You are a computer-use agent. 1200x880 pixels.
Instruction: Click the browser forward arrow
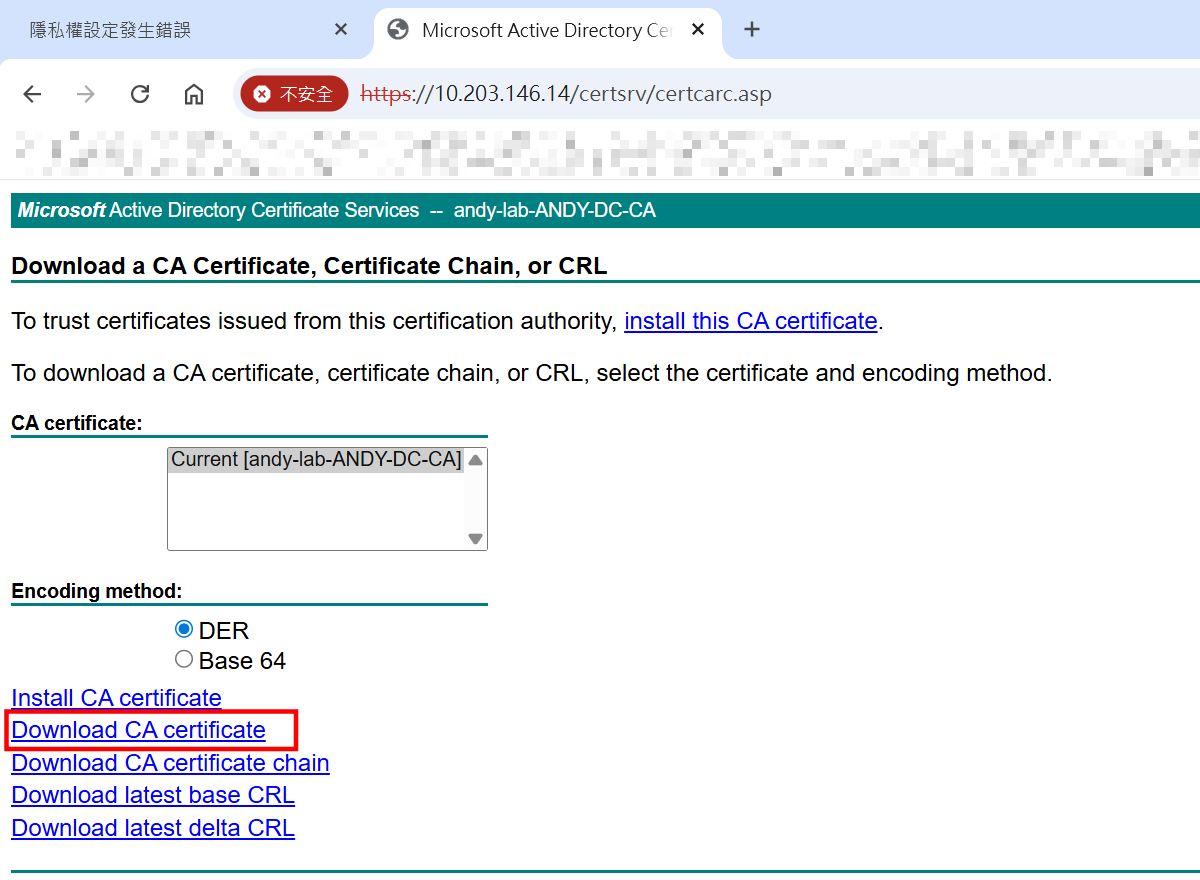(x=86, y=94)
